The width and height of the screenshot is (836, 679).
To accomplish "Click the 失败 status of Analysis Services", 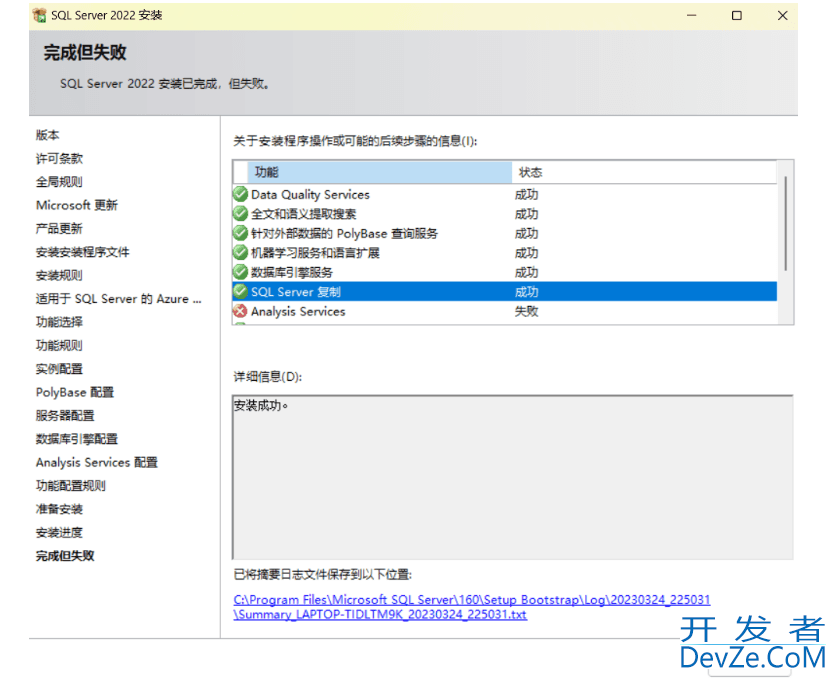I will (526, 311).
